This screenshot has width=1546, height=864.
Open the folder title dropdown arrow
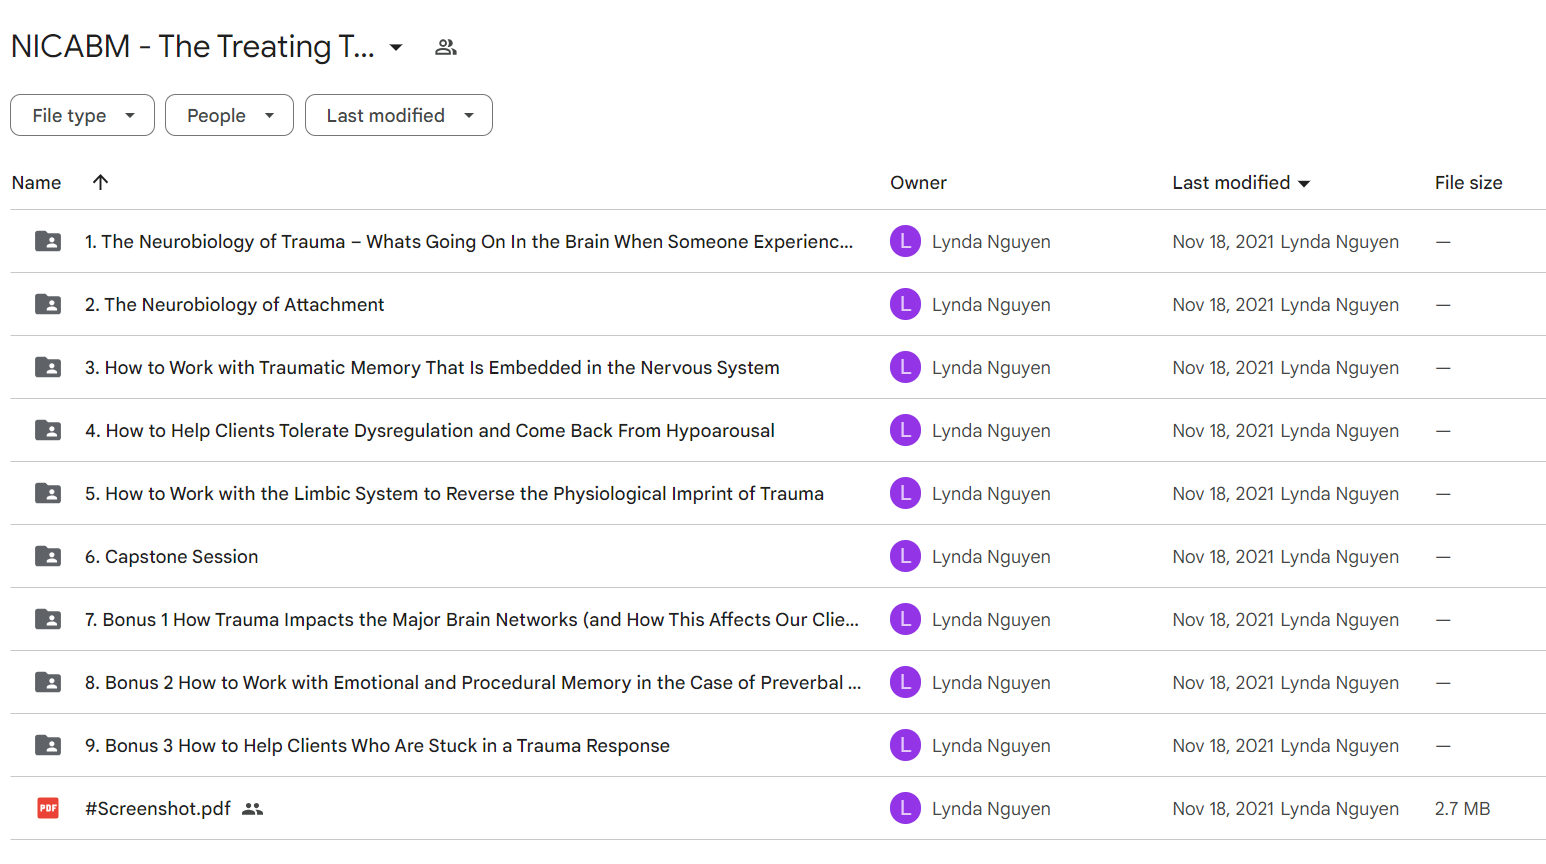[396, 47]
